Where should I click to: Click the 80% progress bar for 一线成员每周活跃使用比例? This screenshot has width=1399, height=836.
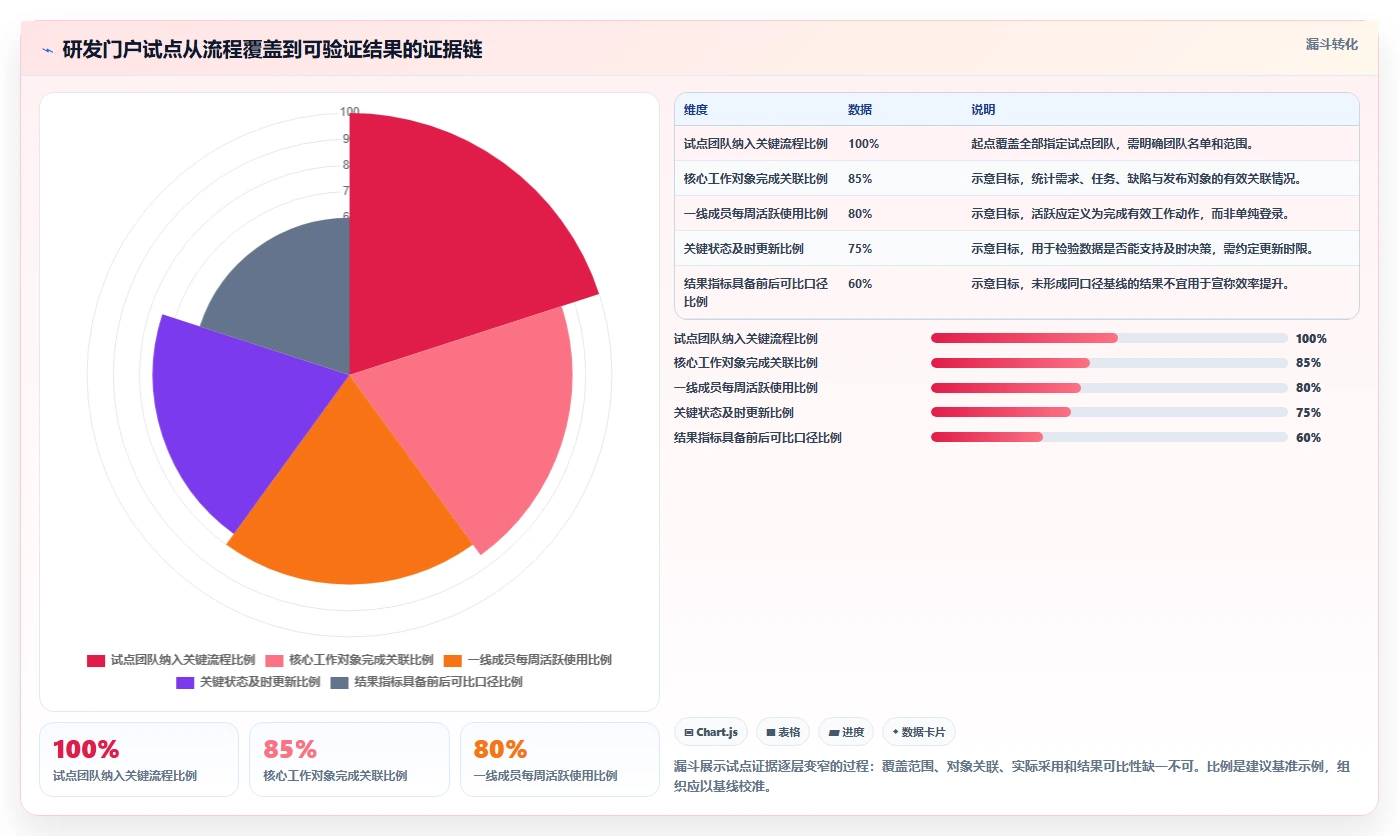1109,388
